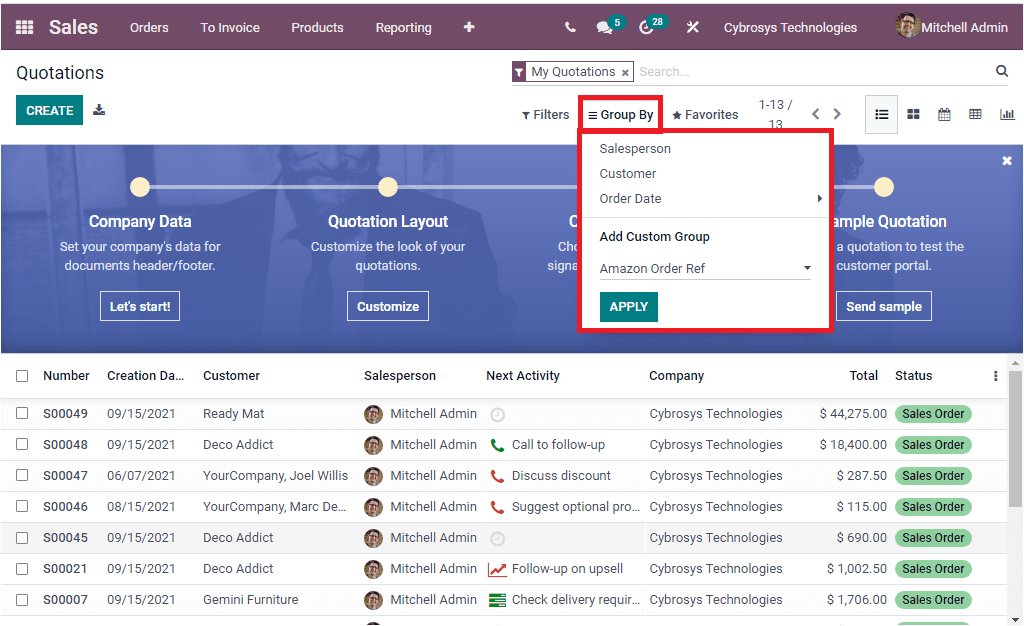Check the select-all checkbox in the header
1024x626 pixels.
(22, 375)
